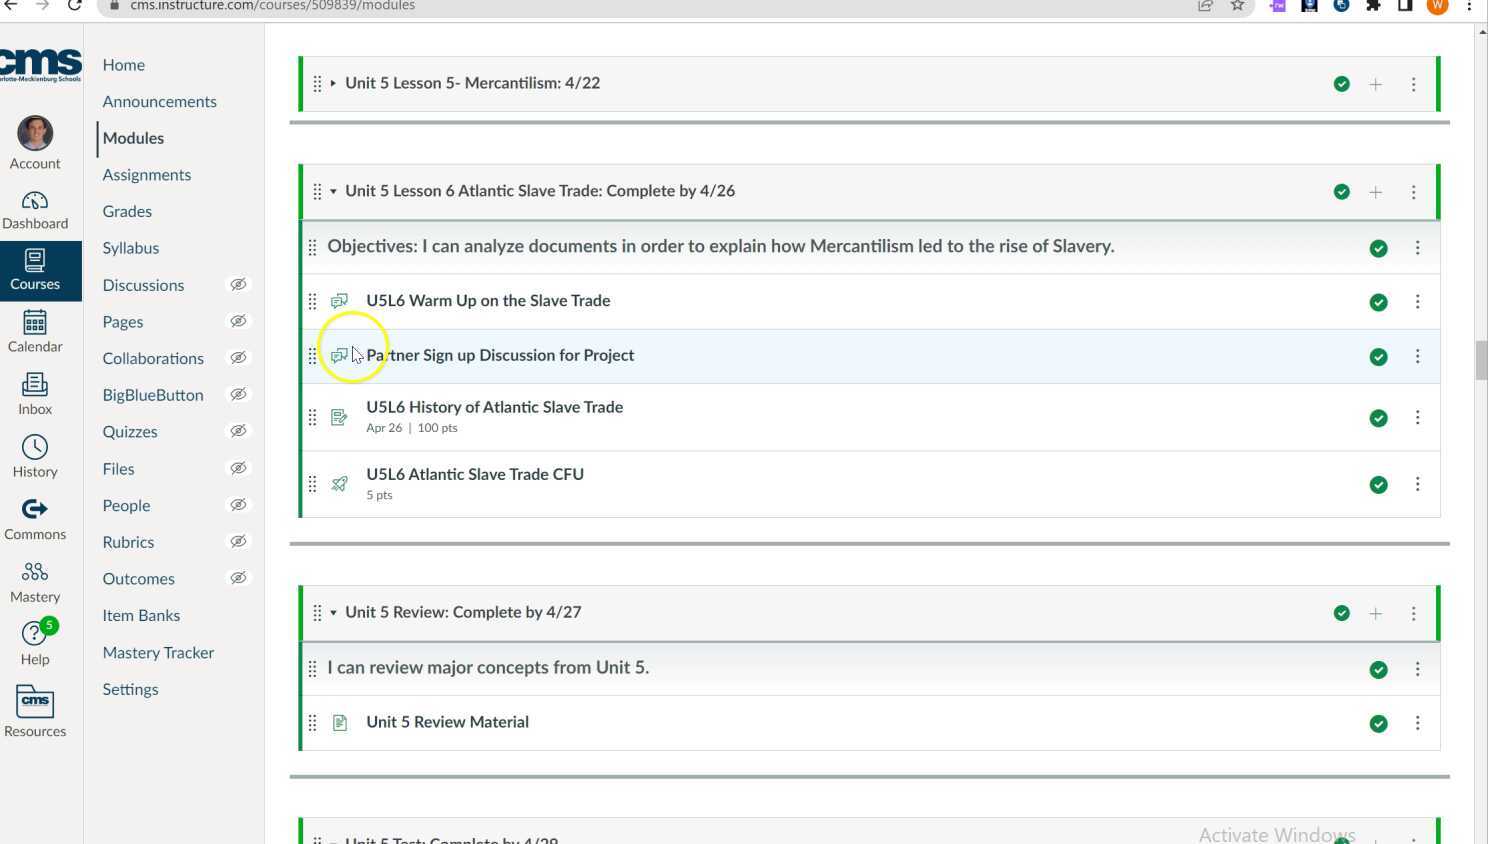Open the Inbox icon
Image resolution: width=1488 pixels, height=844 pixels.
35,386
